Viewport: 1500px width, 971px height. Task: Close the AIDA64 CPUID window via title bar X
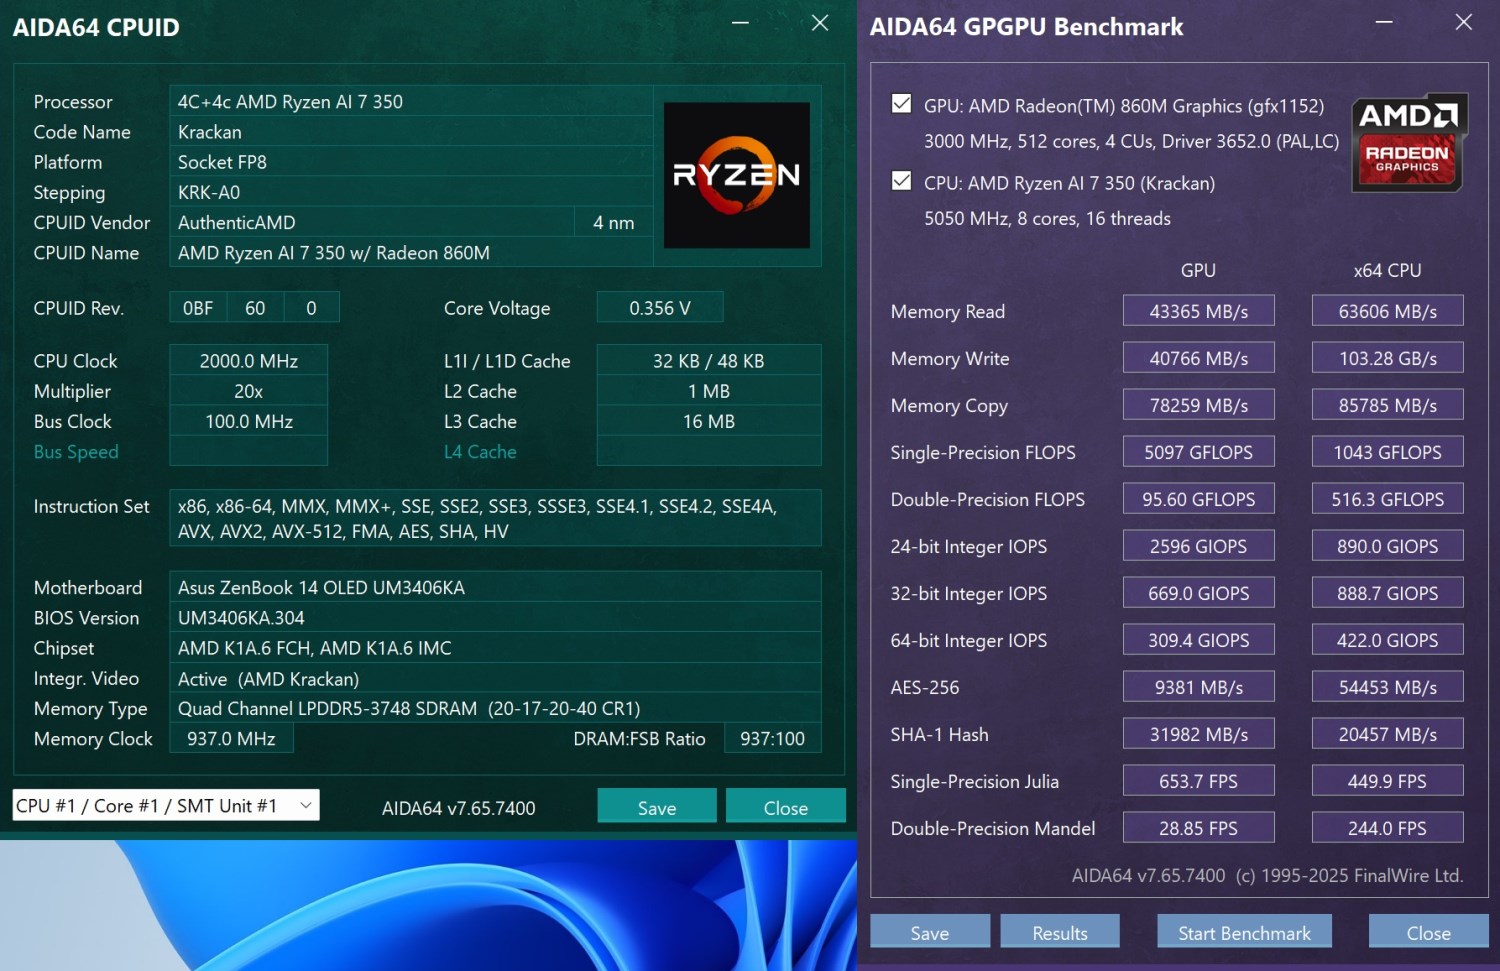coord(820,23)
